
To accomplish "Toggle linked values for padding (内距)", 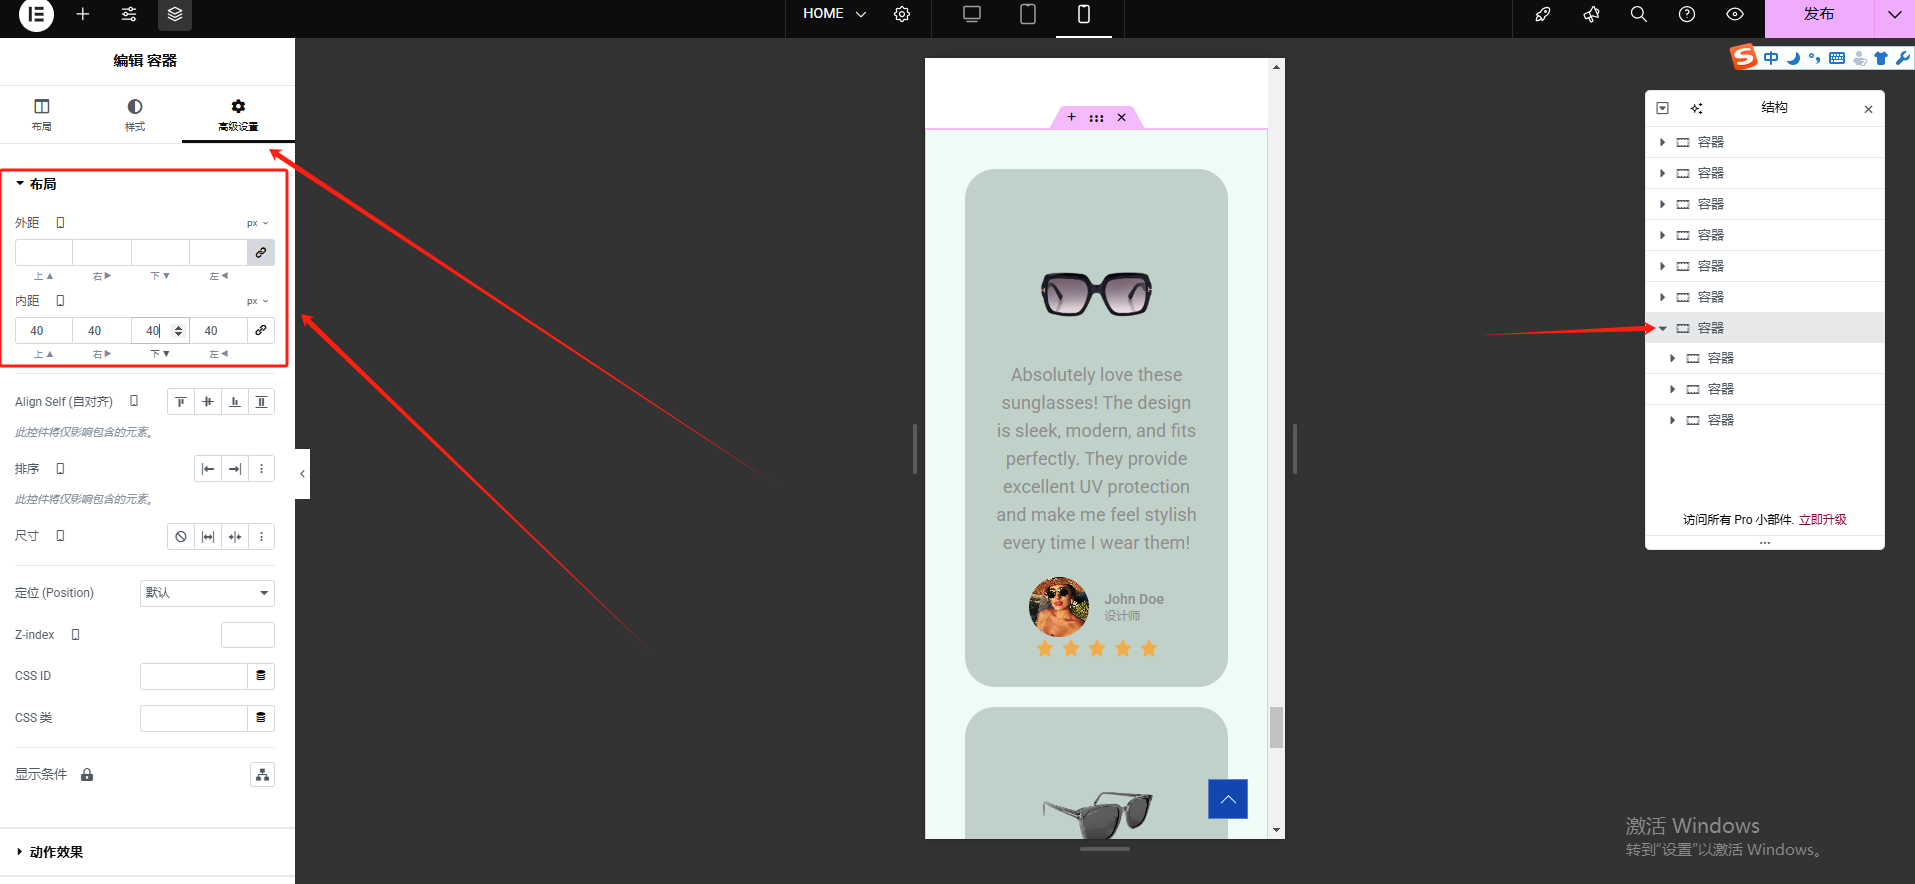I will [261, 331].
